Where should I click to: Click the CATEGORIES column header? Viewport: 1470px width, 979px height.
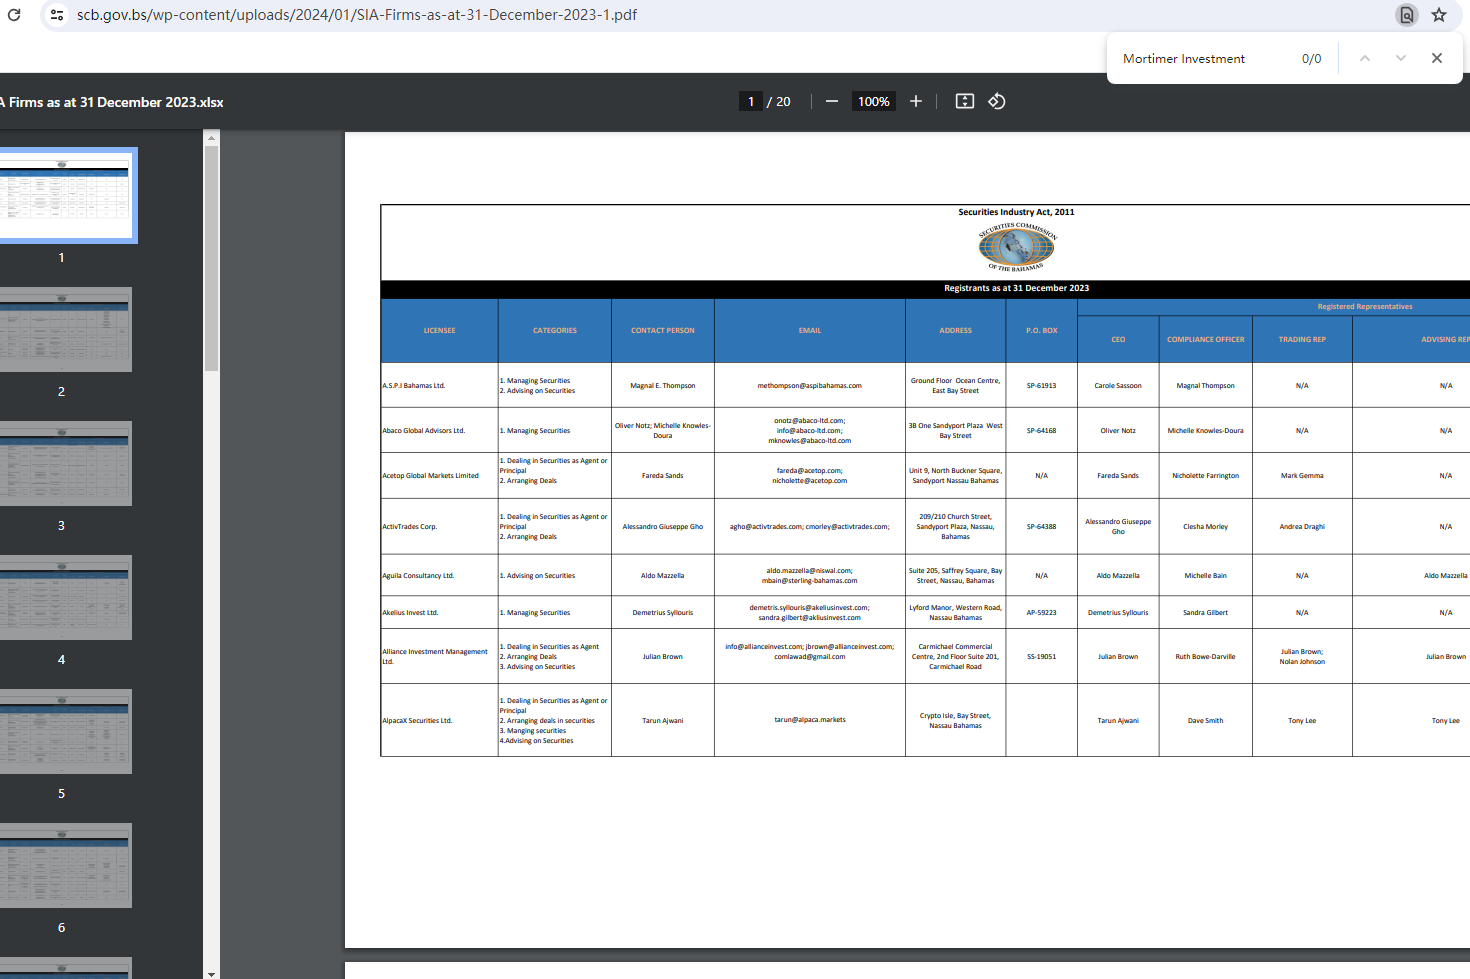tap(555, 330)
